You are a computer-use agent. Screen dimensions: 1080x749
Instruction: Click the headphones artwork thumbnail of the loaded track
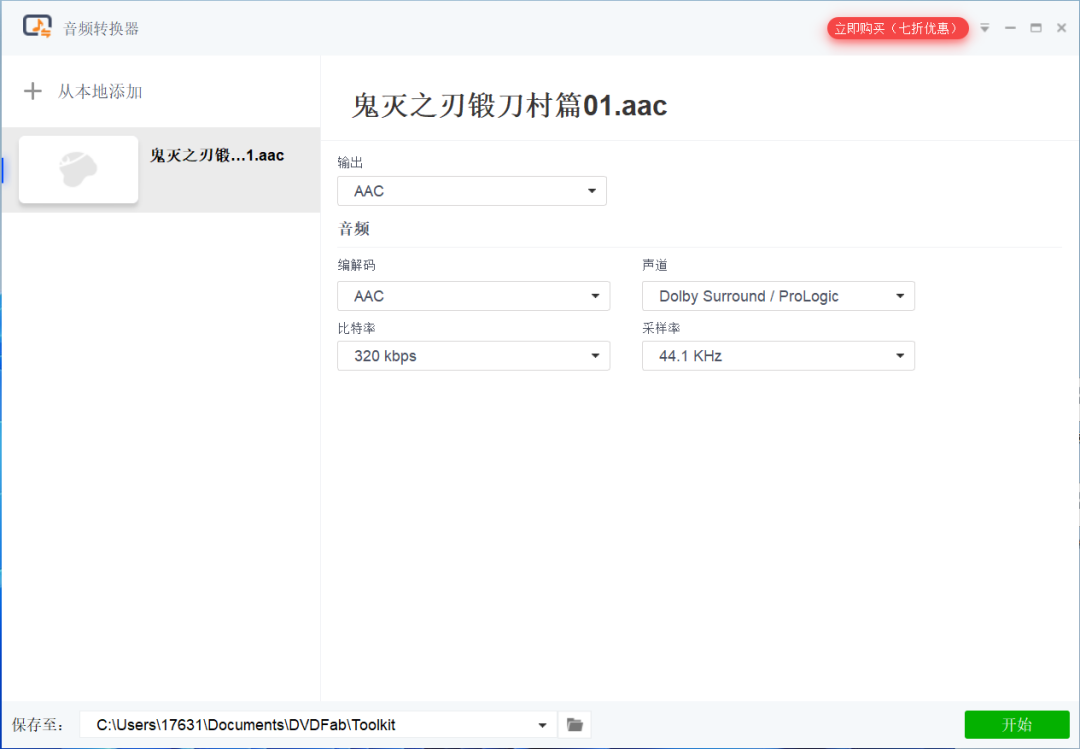click(77, 169)
